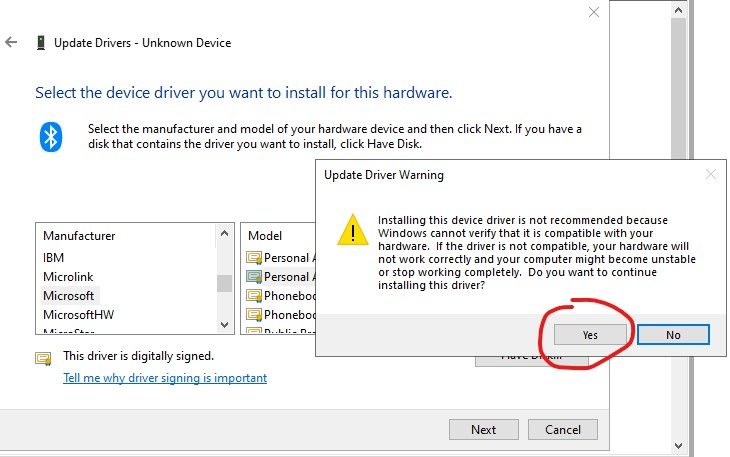Select Microsoft in Manufacturer list
Viewport: 730px width, 457px height.
coord(68,296)
